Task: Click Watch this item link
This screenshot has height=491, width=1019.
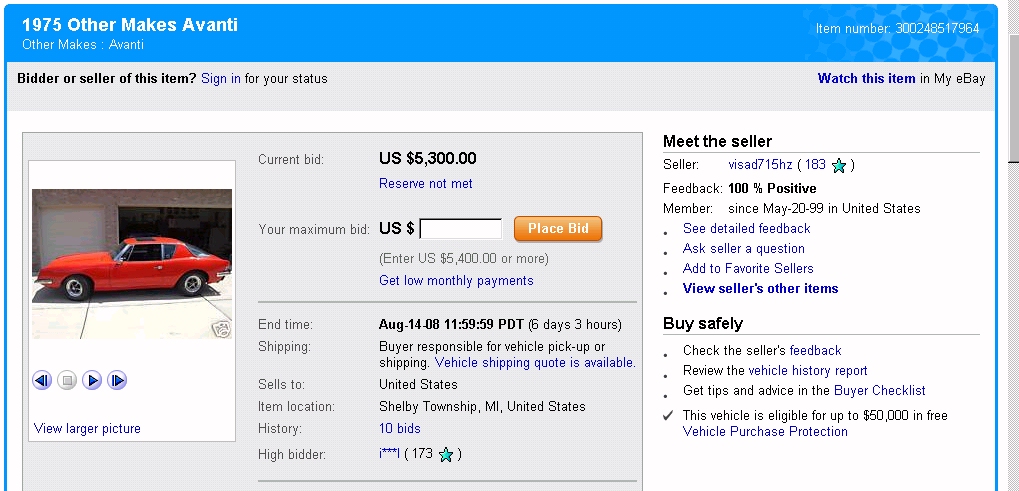Action: 866,79
